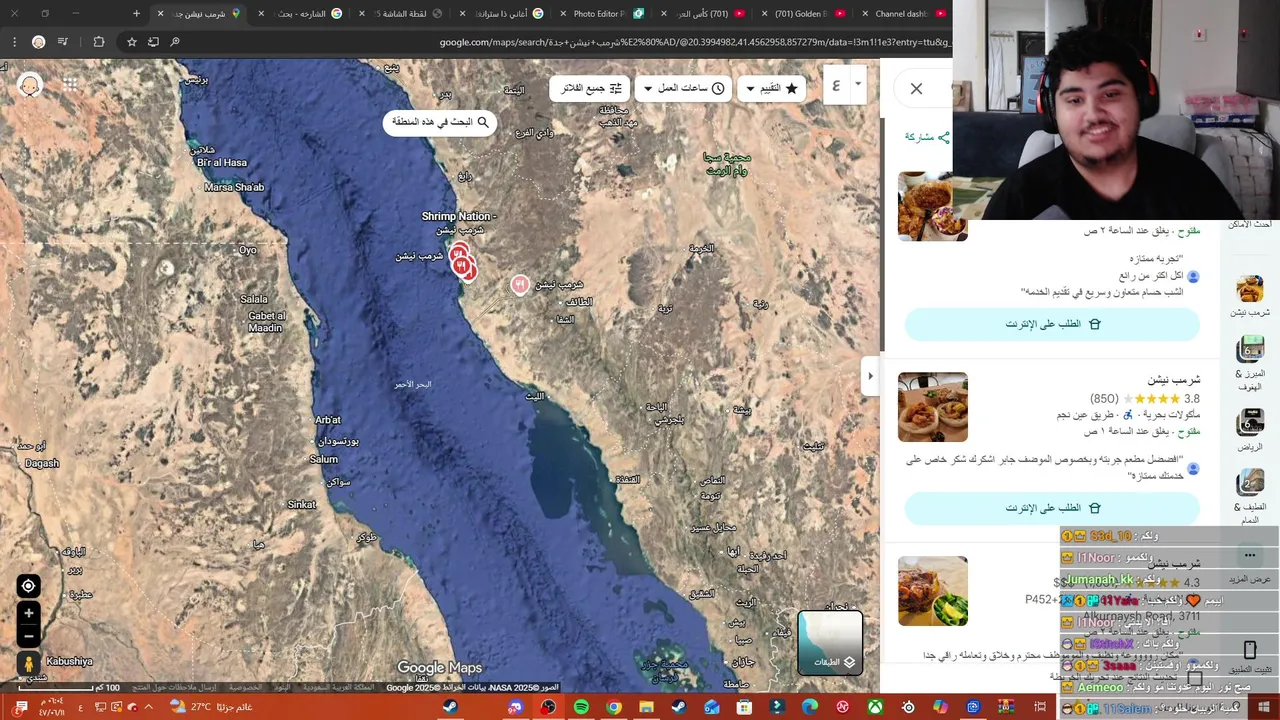
Task: Click the Google account avatar on the map
Action: (x=30, y=85)
